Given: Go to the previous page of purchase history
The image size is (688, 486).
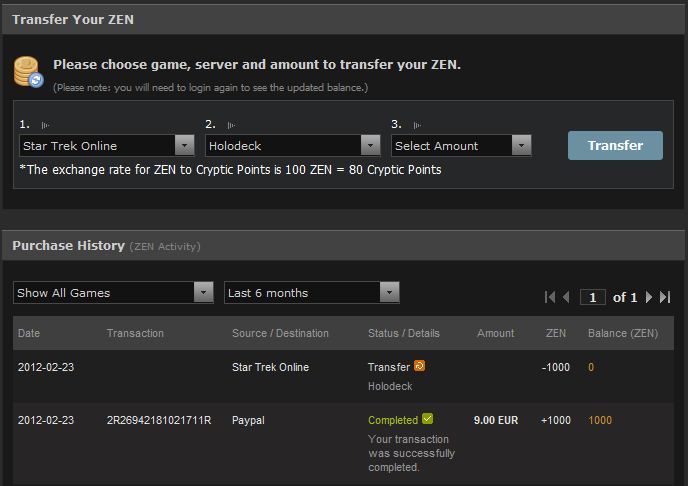Looking at the screenshot, I should 566,297.
